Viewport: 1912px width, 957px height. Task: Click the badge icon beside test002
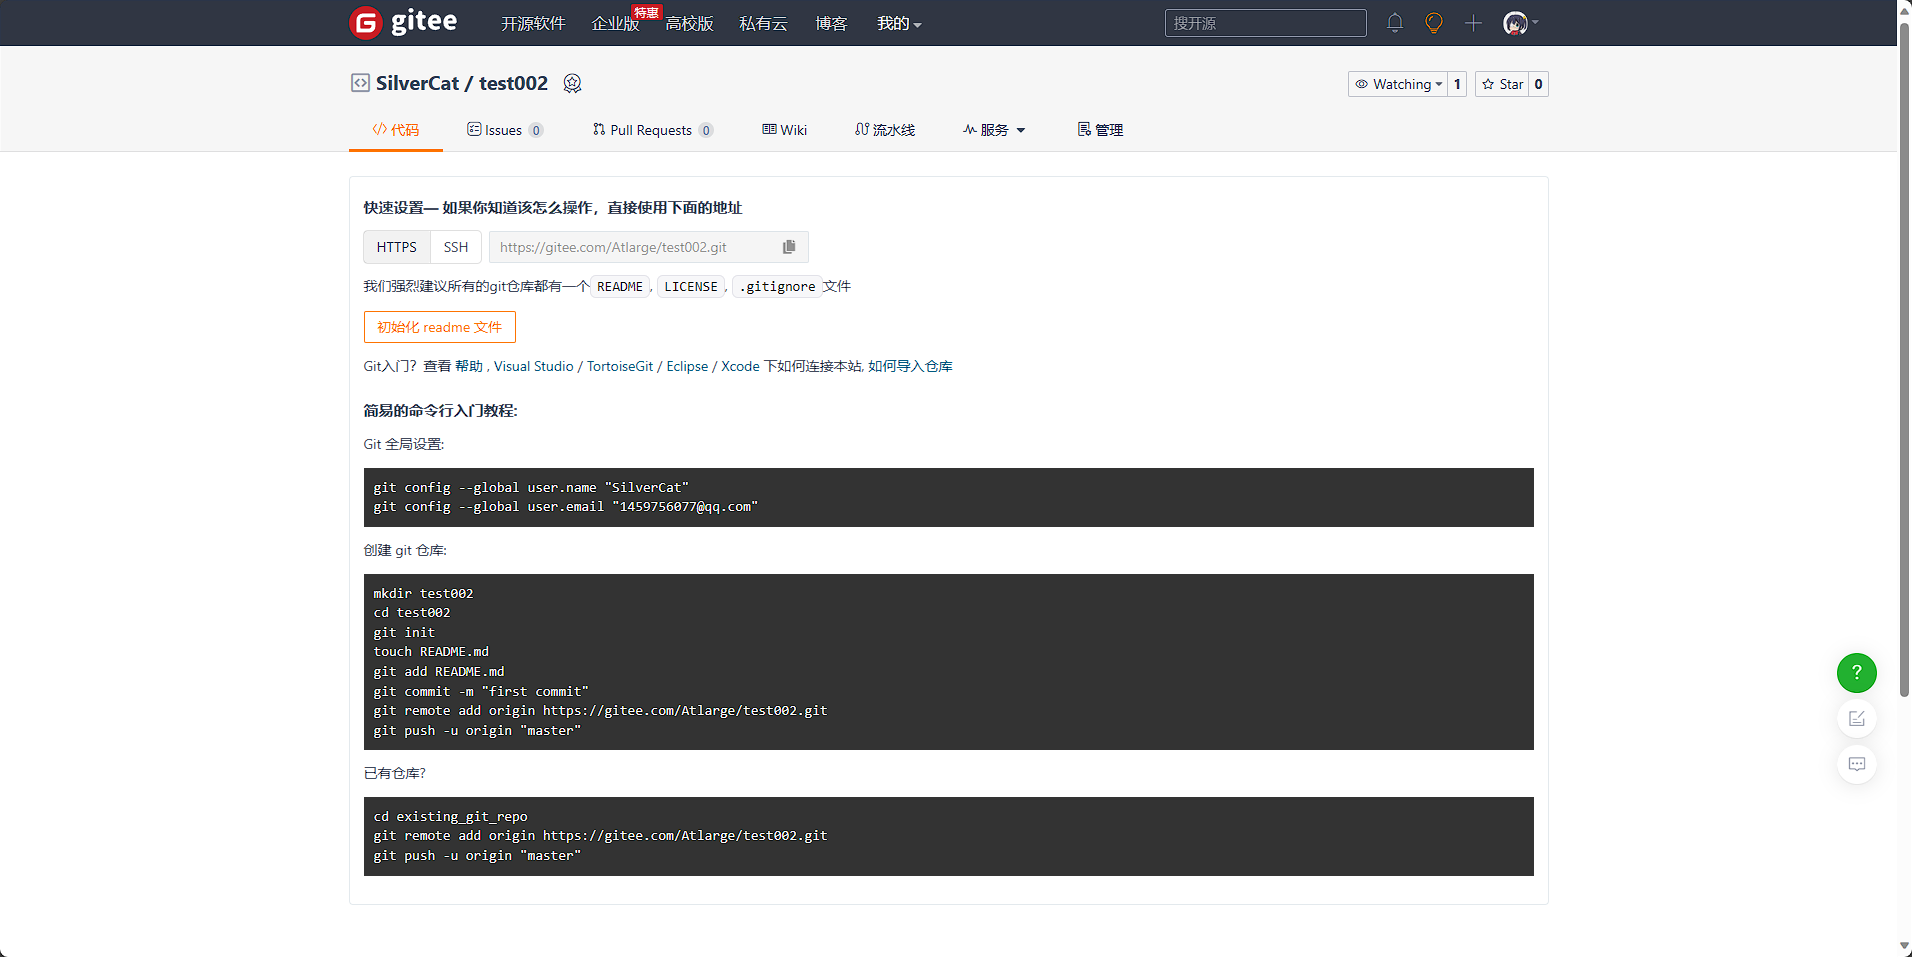[572, 84]
